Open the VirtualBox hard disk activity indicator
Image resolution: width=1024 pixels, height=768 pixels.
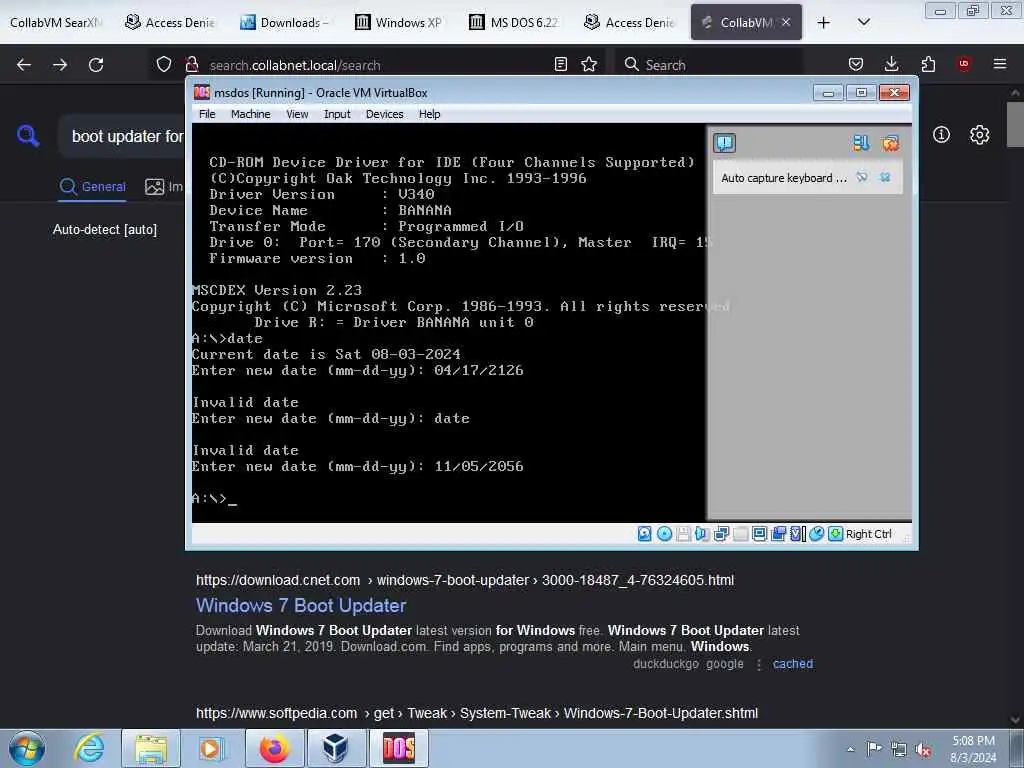[x=644, y=534]
